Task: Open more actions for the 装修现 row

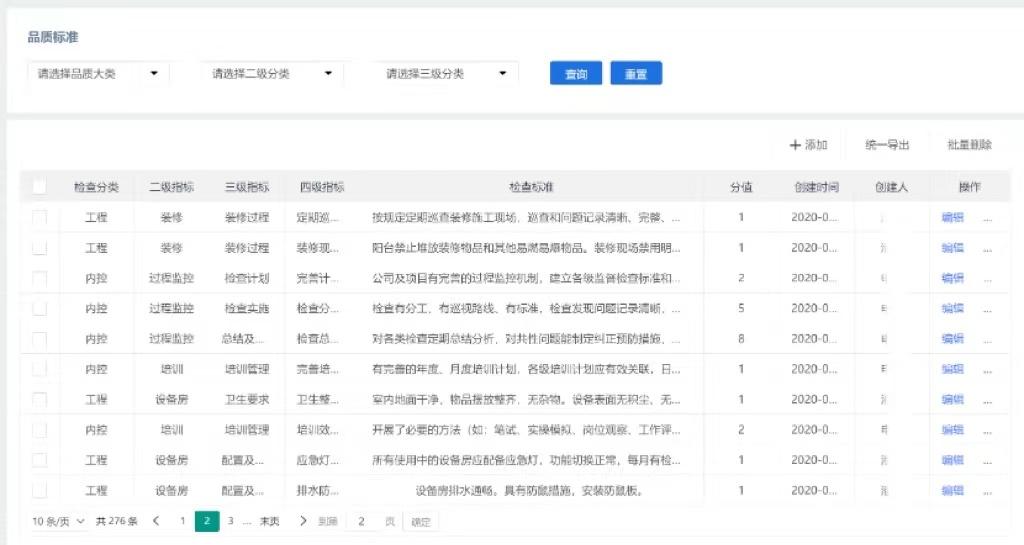Action: pos(987,249)
